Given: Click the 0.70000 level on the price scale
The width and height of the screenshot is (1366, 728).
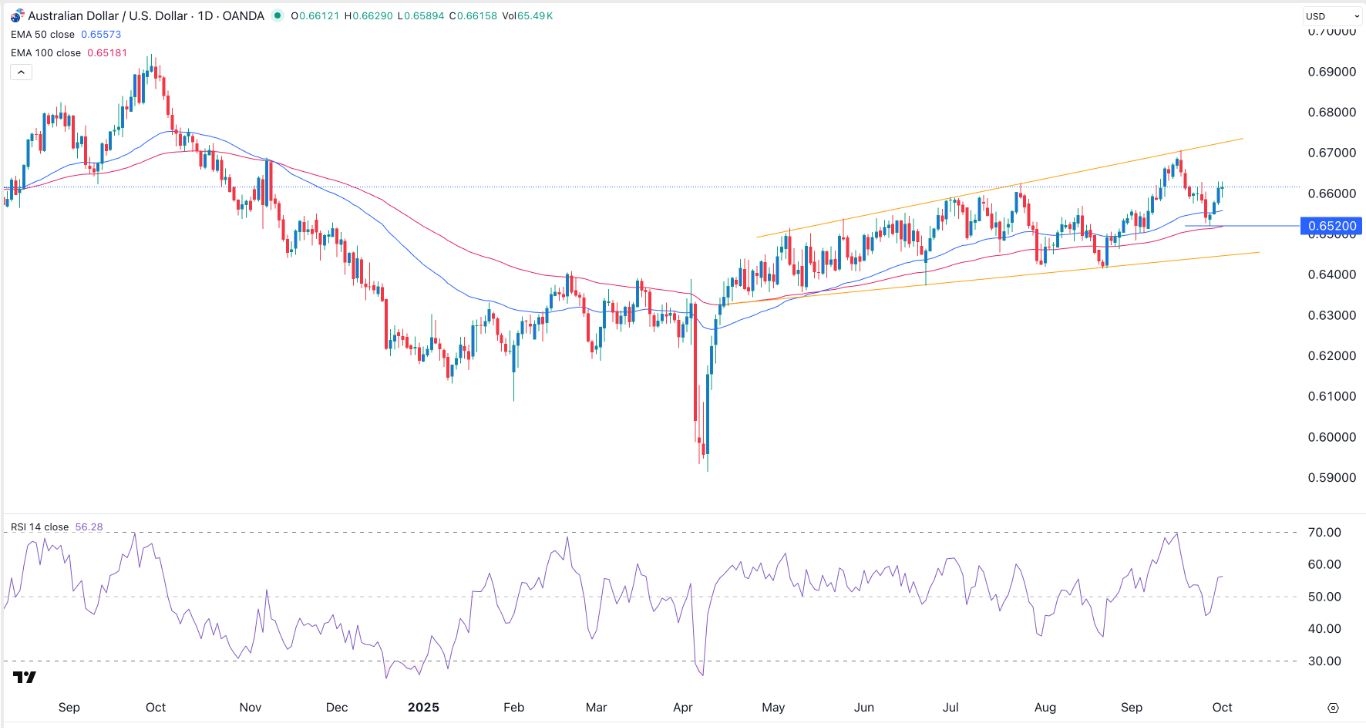Looking at the screenshot, I should pyautogui.click(x=1332, y=32).
